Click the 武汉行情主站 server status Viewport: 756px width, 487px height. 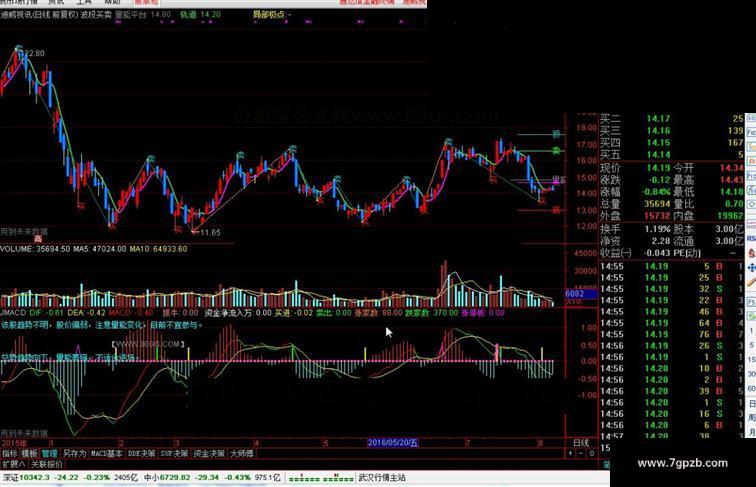[x=381, y=477]
